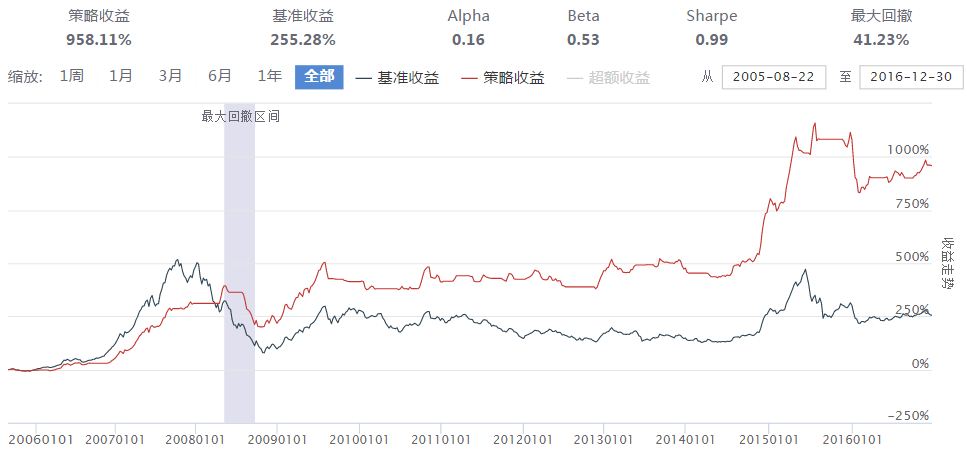The height and width of the screenshot is (457, 967).
Task: Toggle the 策略收益 legend series
Action: tap(513, 78)
